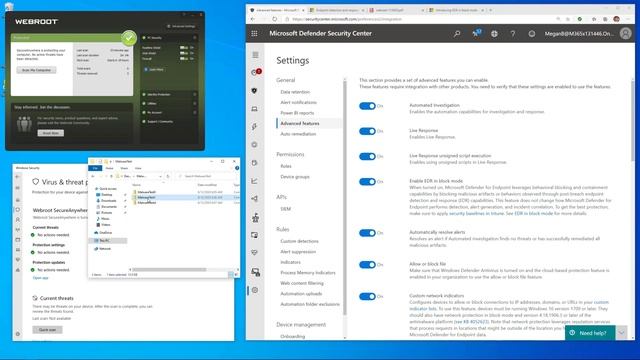Open the File tab in File Explorer
The width and height of the screenshot is (640, 360).
[x=95, y=168]
